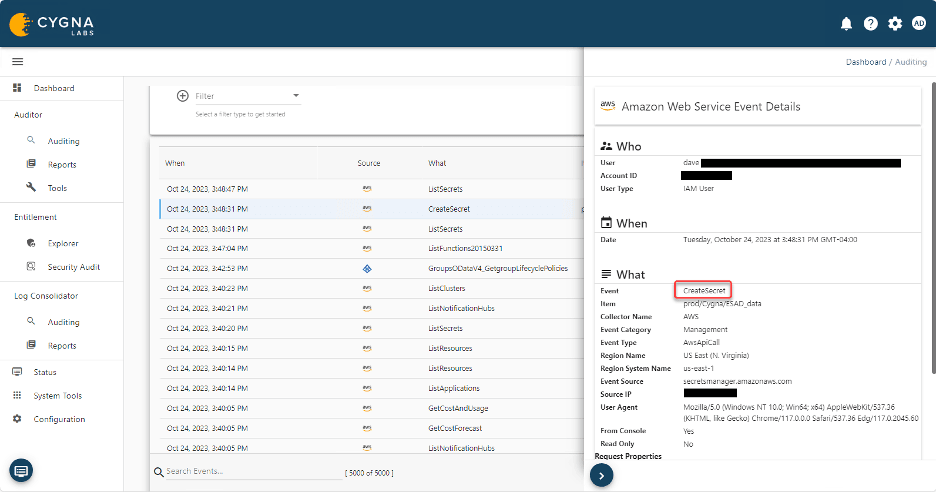This screenshot has width=936, height=492.
Task: Click the add filter plus icon
Action: tap(182, 96)
